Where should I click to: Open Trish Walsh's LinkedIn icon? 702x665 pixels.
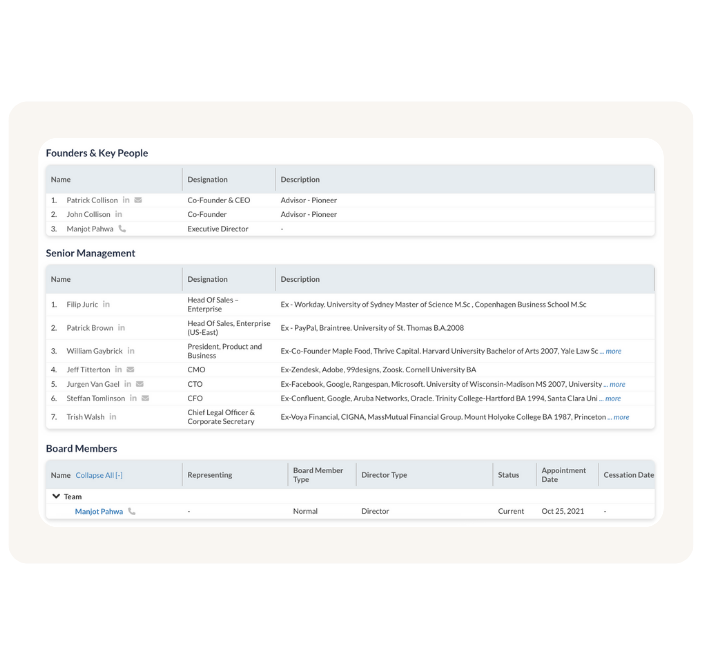(x=113, y=417)
